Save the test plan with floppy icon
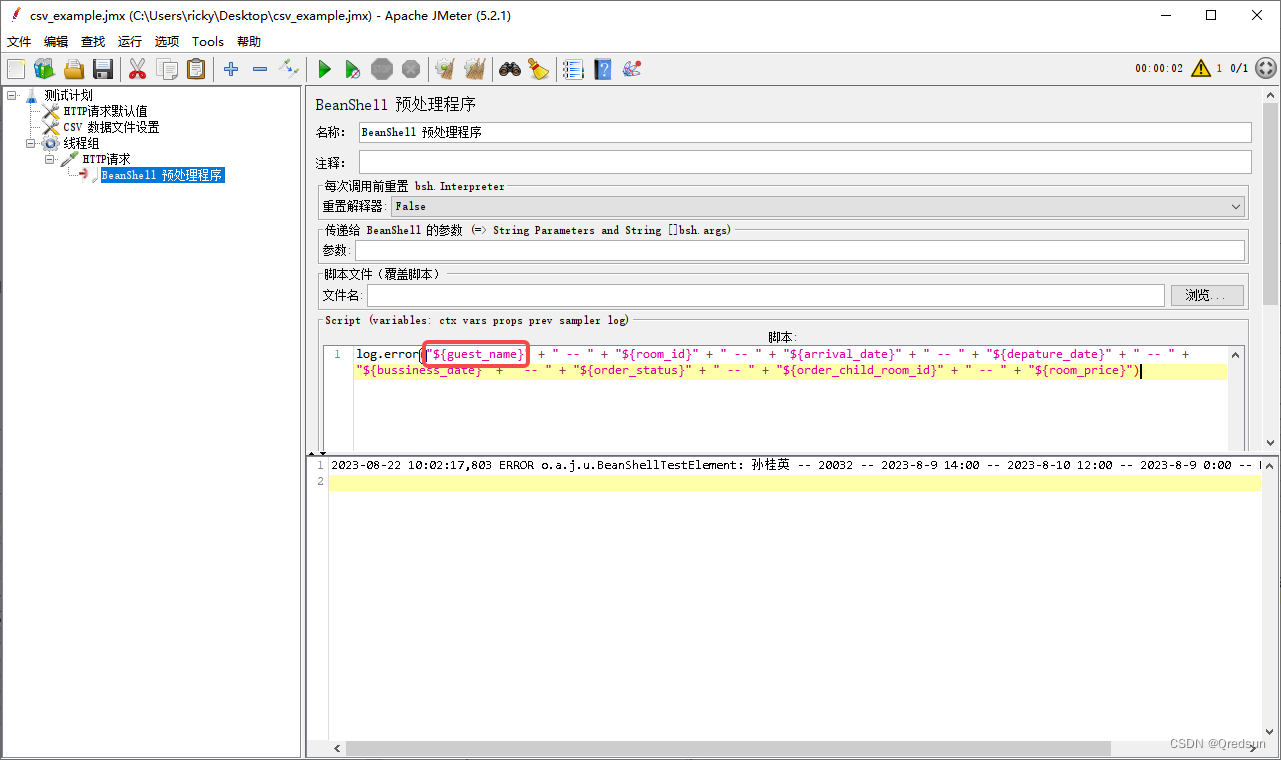This screenshot has width=1281, height=760. point(103,69)
